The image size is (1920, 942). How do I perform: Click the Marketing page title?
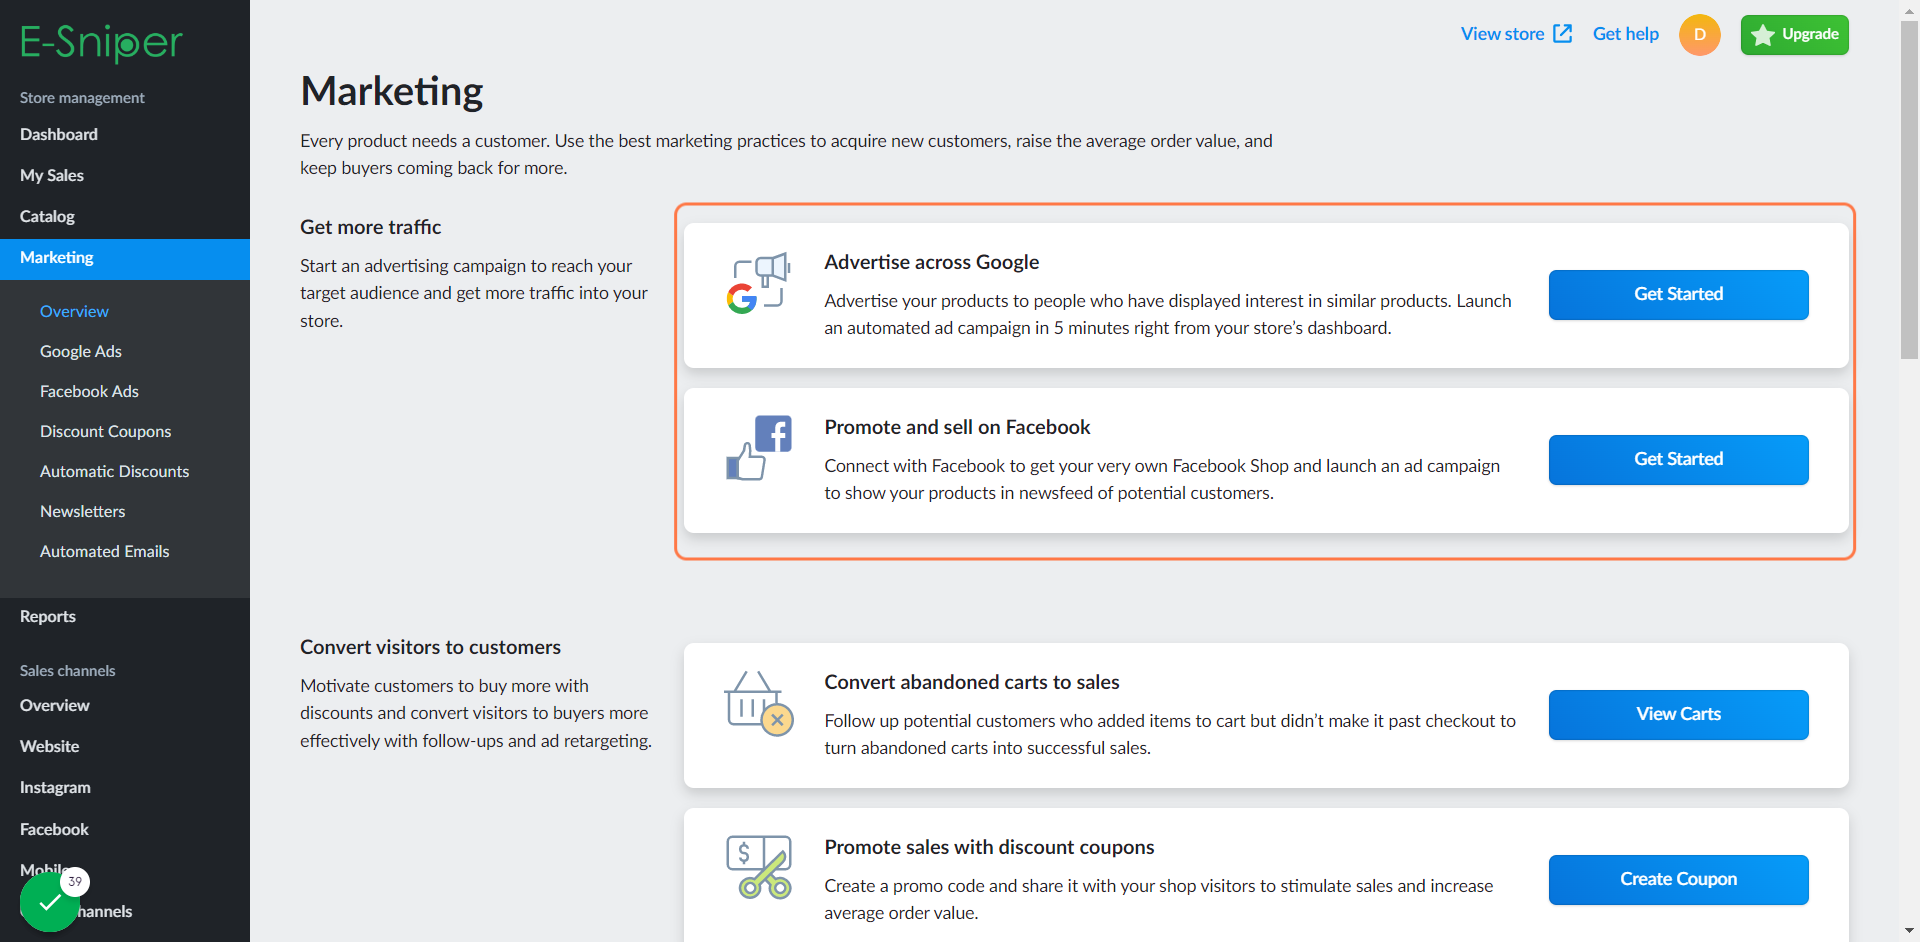tap(391, 91)
